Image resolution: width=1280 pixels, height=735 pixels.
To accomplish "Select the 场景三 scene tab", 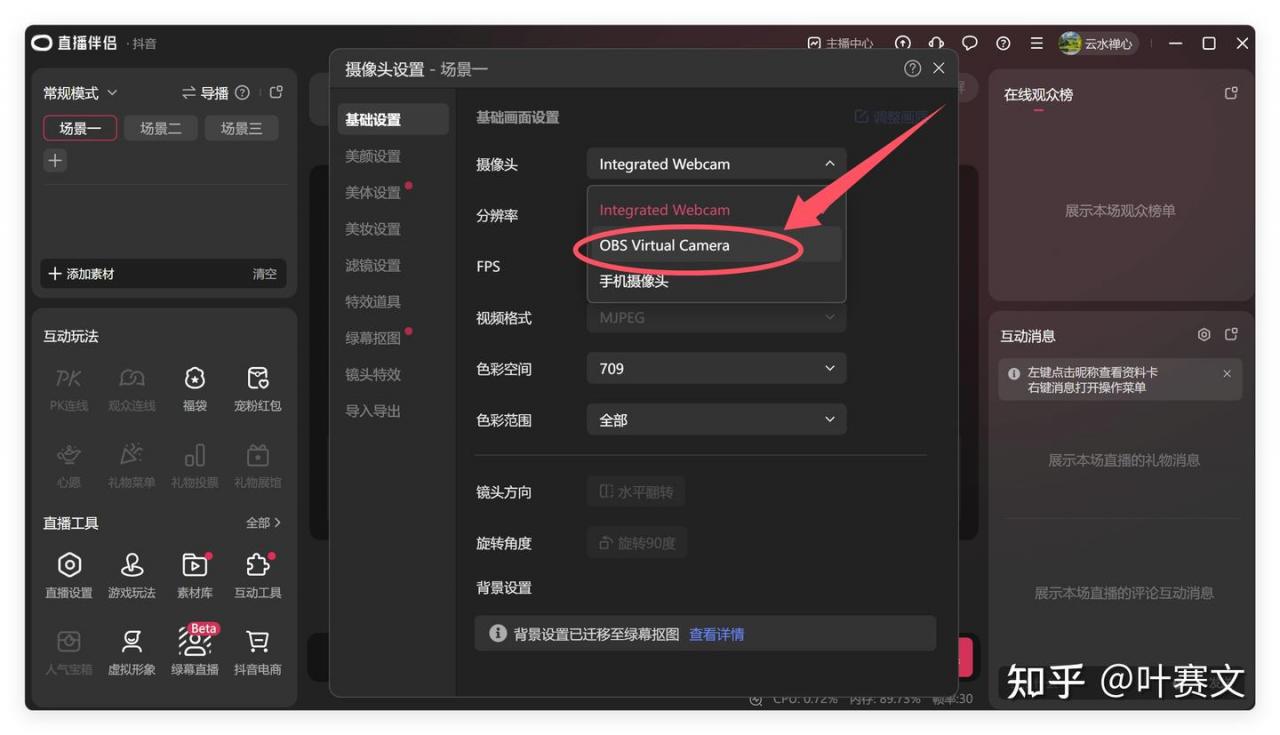I will tap(241, 128).
